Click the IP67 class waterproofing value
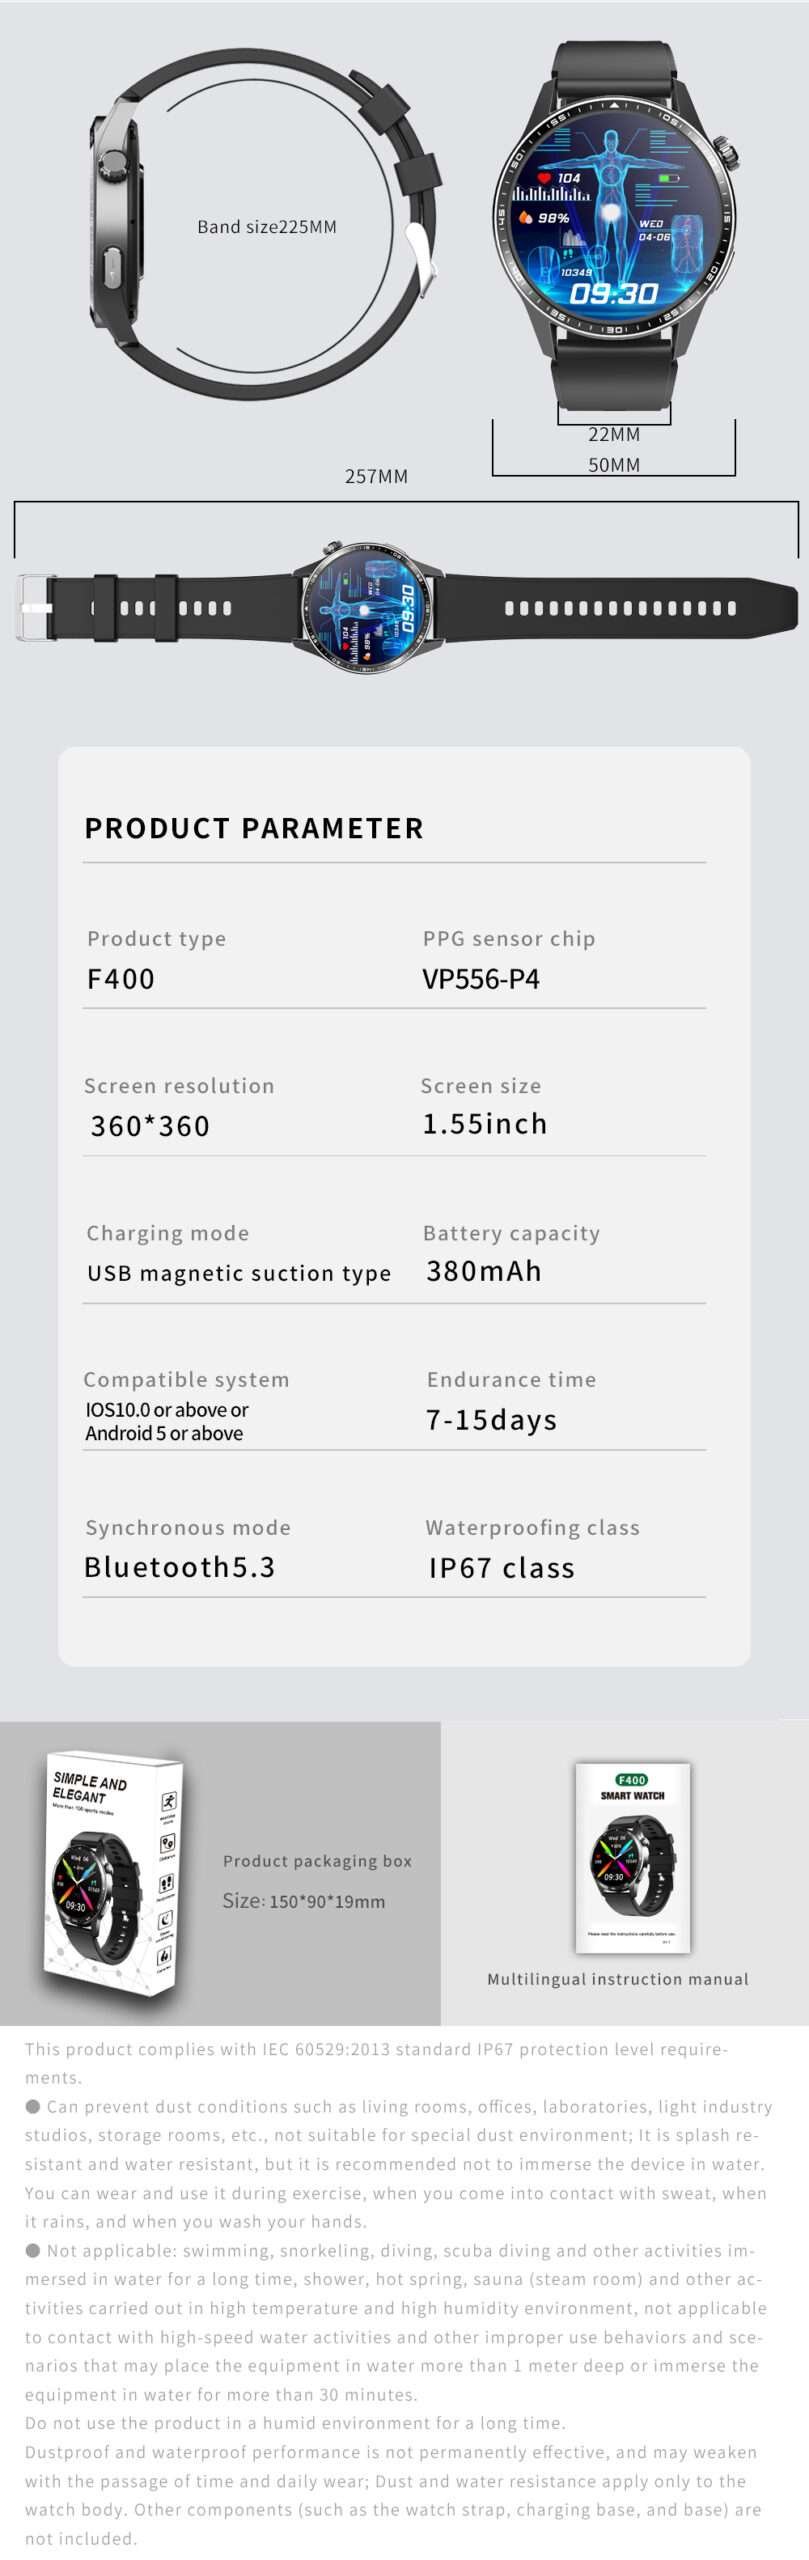The width and height of the screenshot is (809, 2560). (x=501, y=1568)
